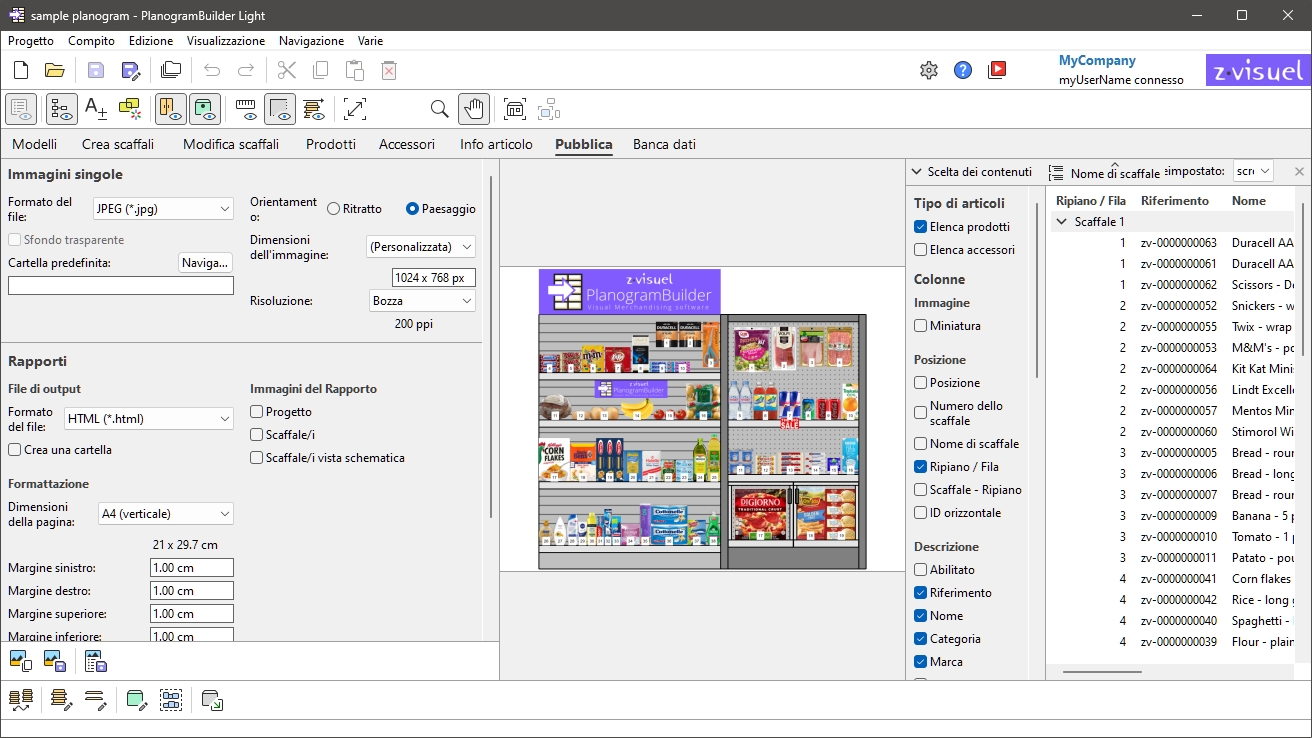Open help with the blue question mark icon

(x=963, y=70)
